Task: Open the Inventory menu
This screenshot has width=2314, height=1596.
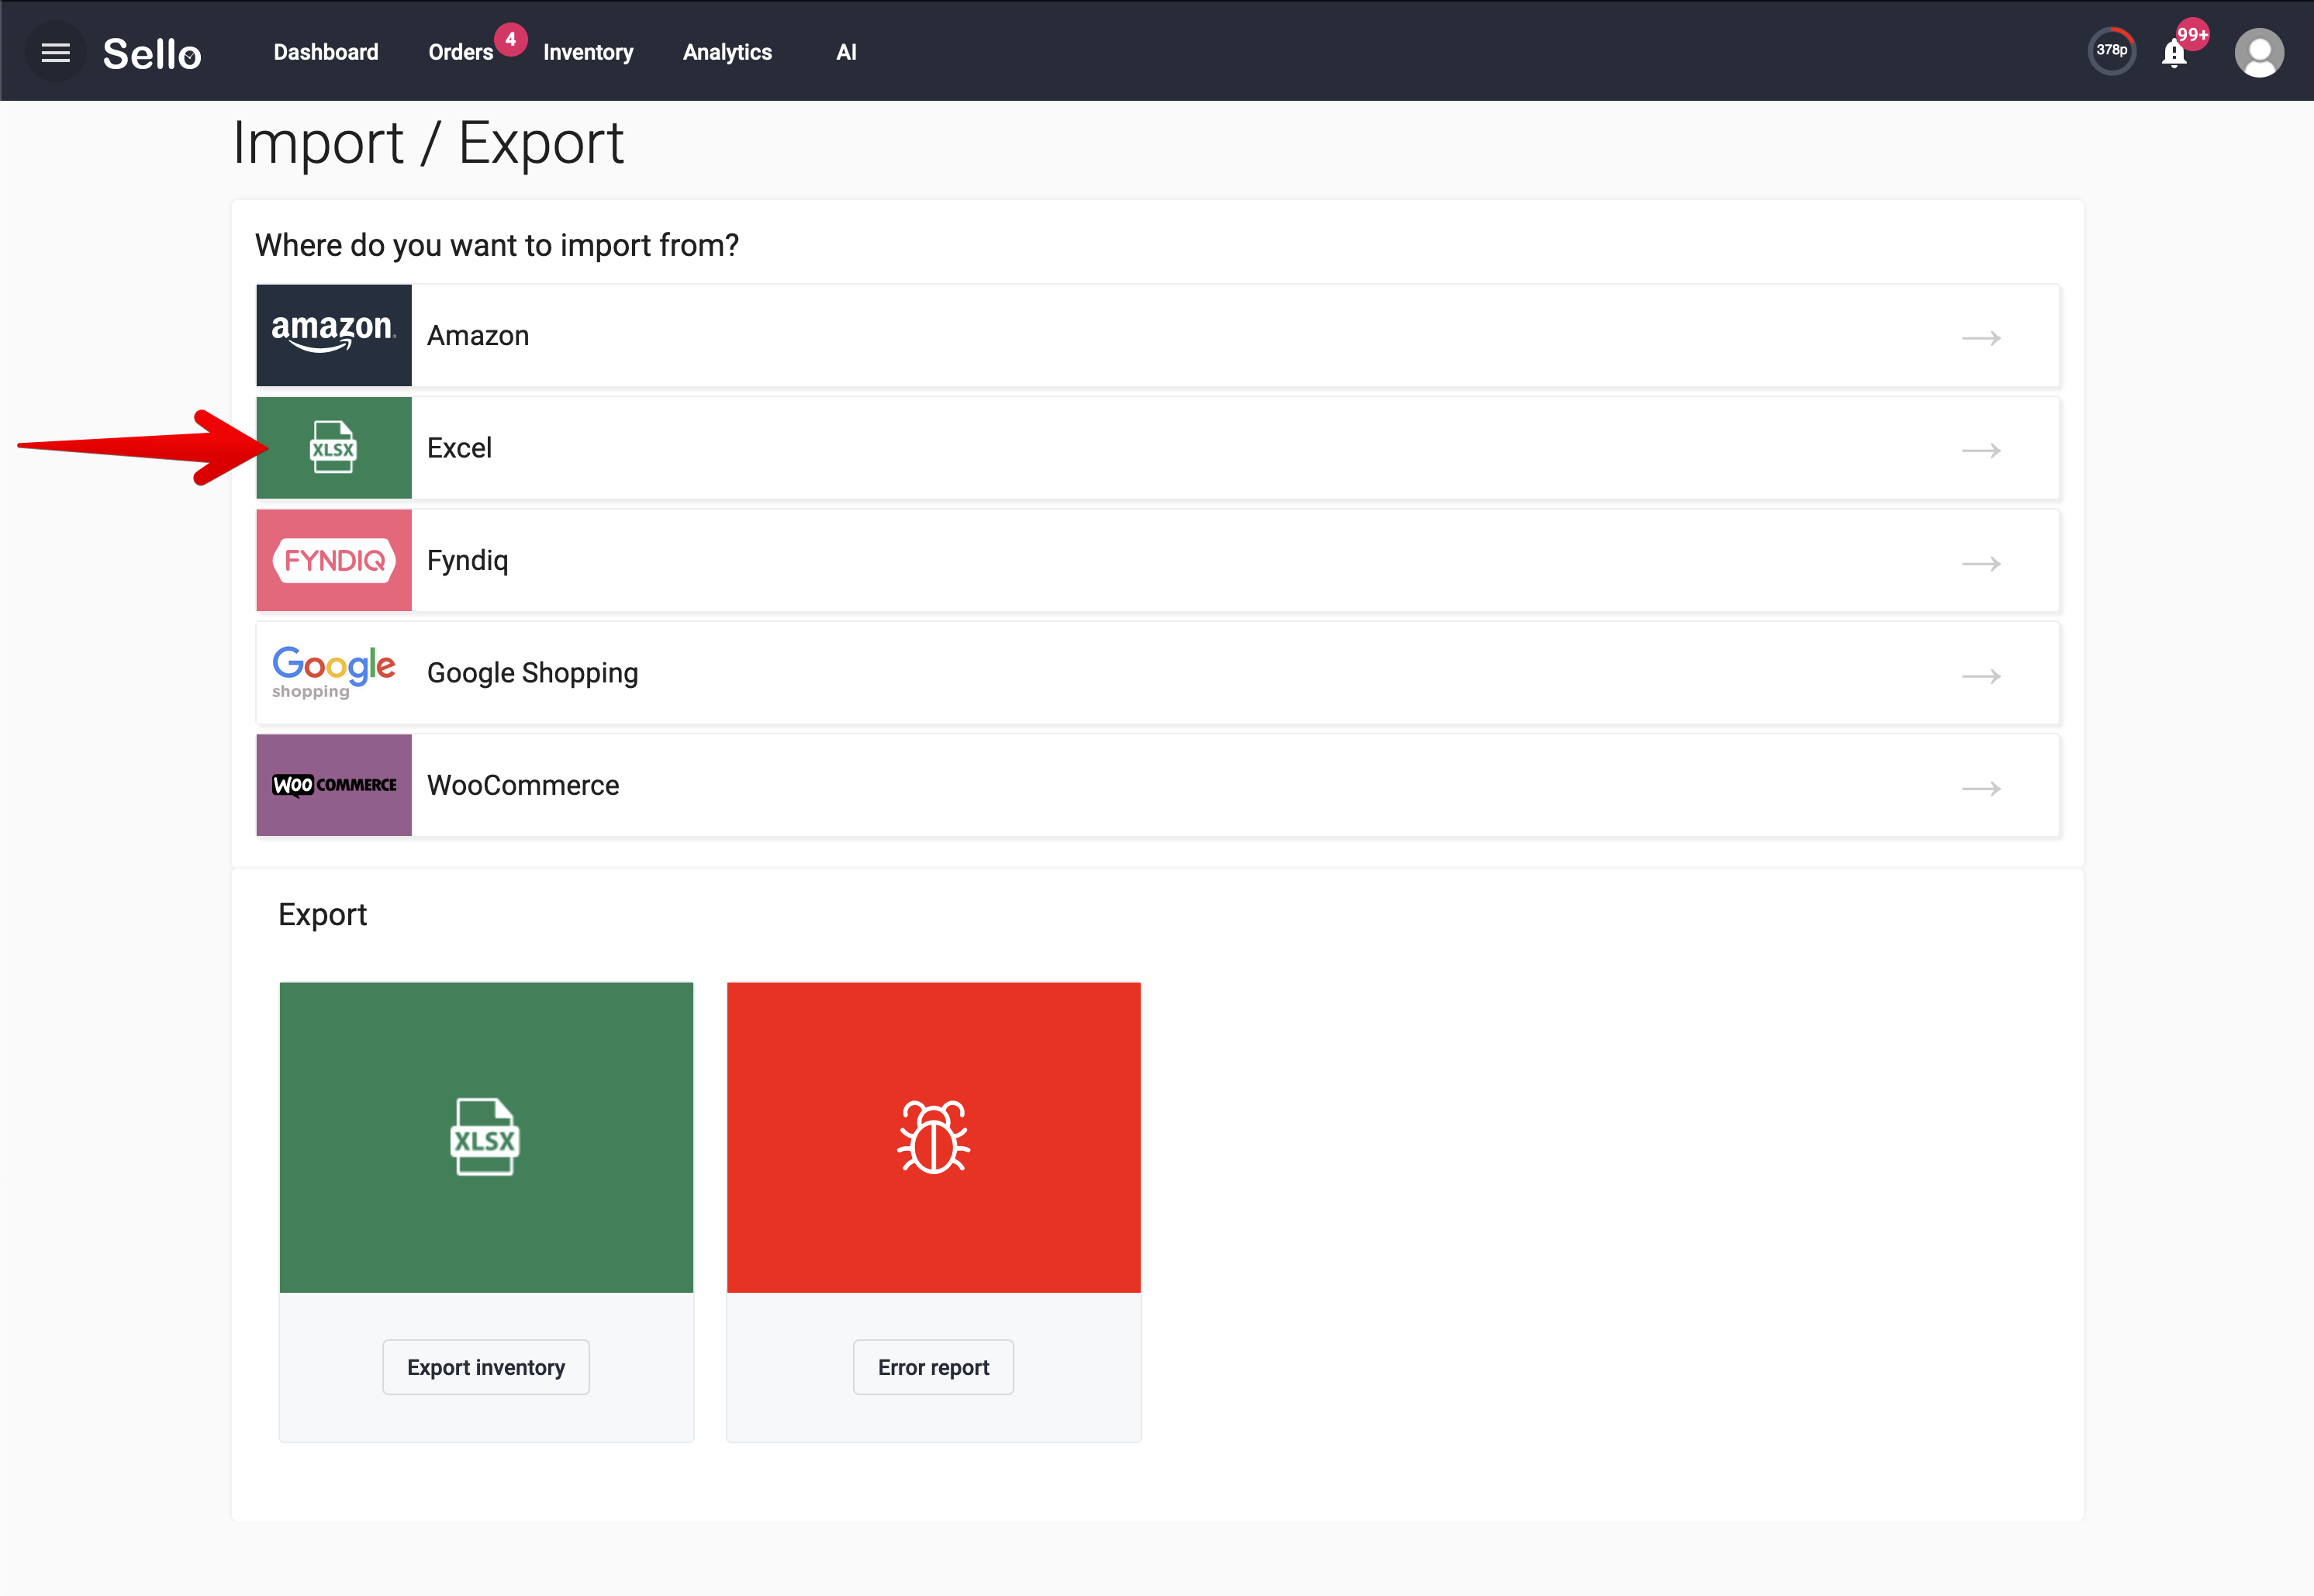Action: 588,52
